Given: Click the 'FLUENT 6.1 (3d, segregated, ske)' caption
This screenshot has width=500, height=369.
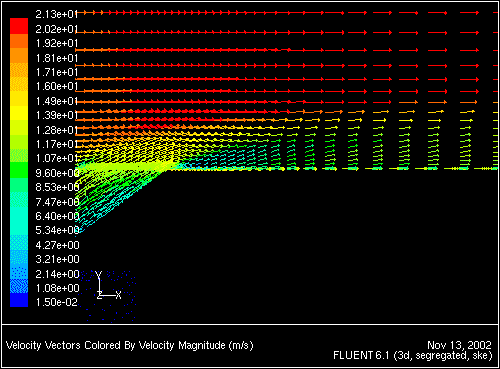Looking at the screenshot, I should click(x=413, y=356).
